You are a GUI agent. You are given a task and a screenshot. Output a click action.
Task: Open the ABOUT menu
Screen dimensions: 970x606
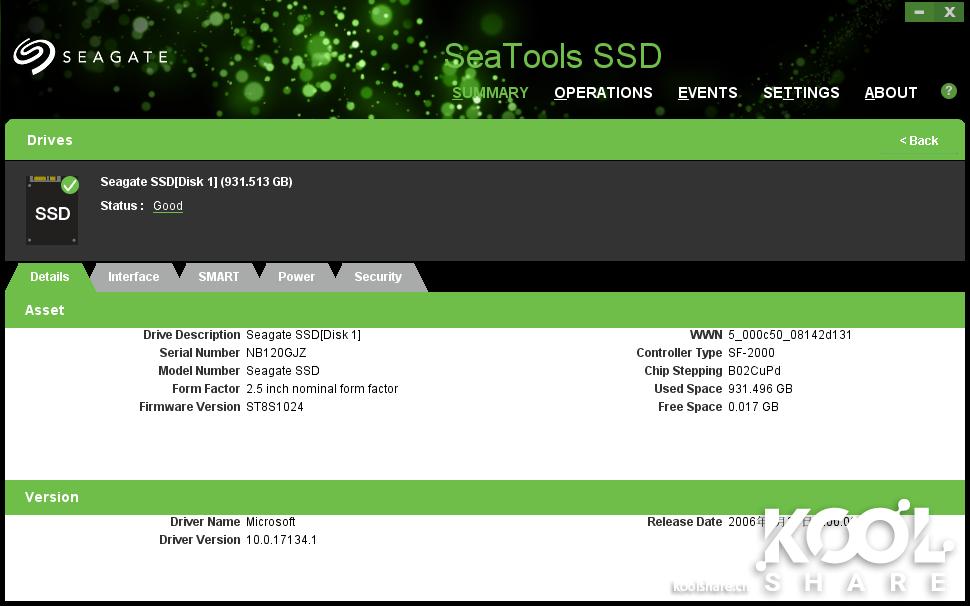pos(891,93)
